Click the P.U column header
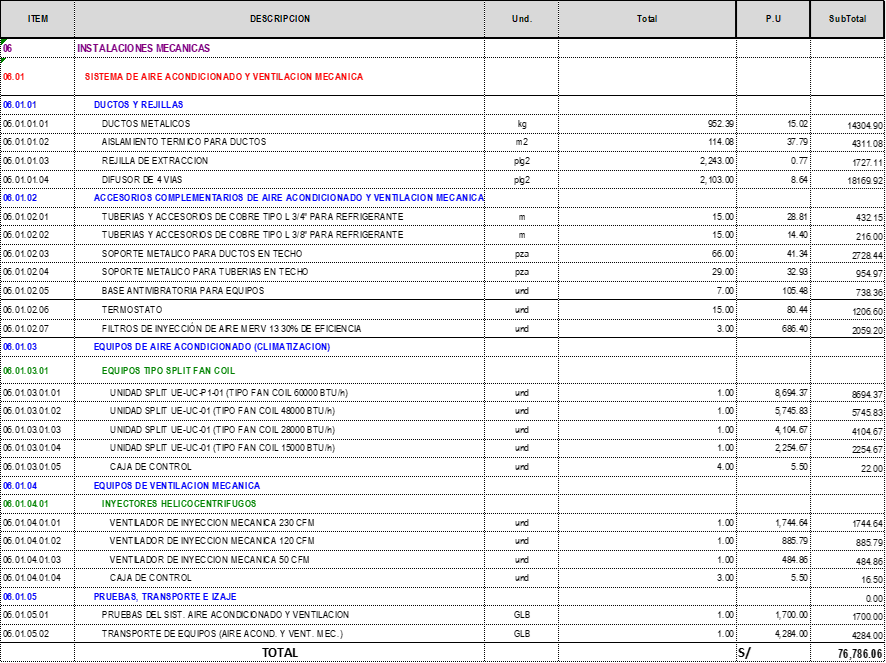The image size is (886, 663). tap(773, 19)
